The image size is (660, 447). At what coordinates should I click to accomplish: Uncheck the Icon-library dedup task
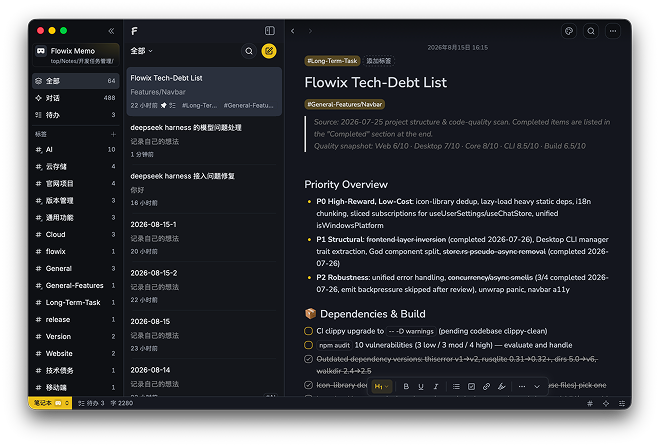[x=309, y=385]
